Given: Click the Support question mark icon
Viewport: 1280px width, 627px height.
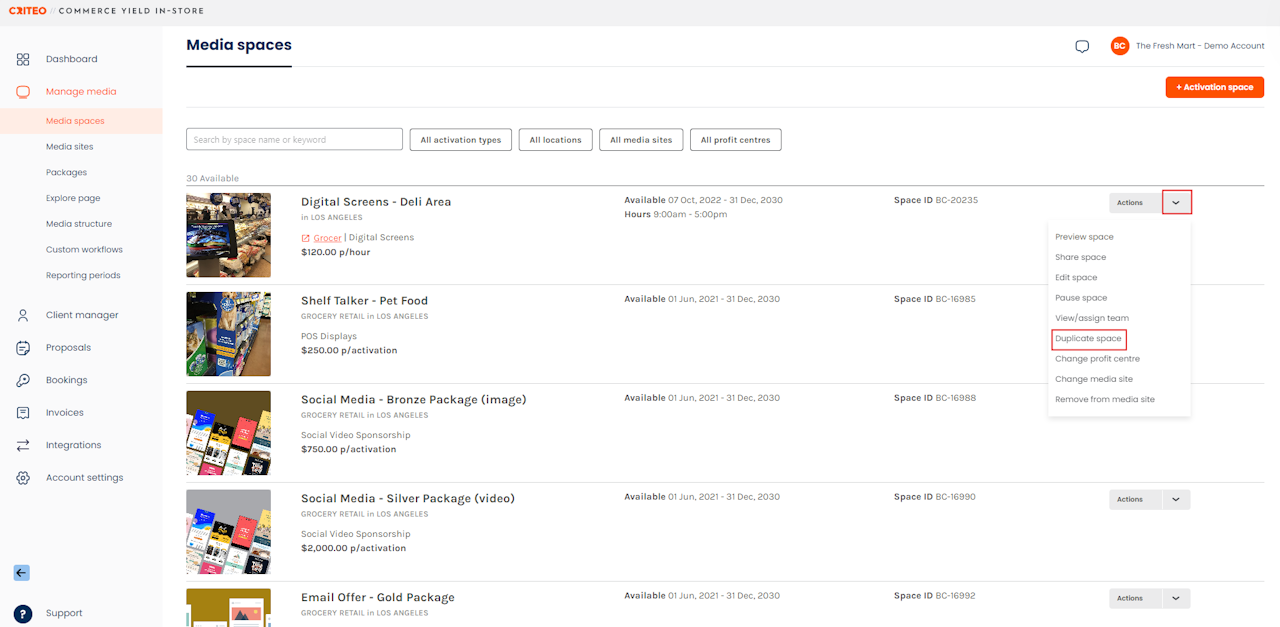Looking at the screenshot, I should tap(23, 613).
